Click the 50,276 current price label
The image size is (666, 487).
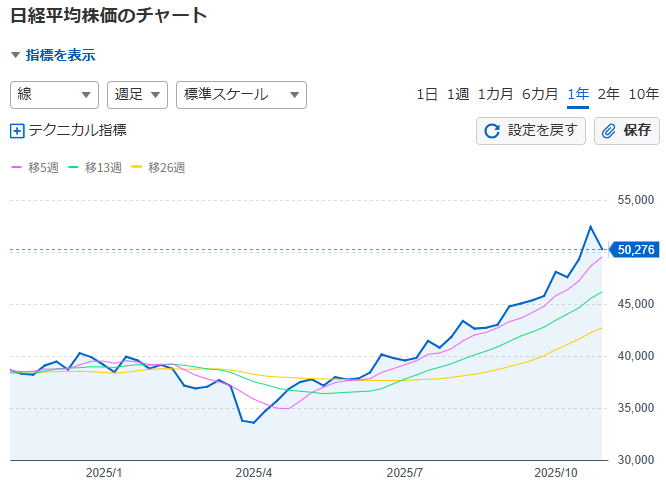[635, 250]
